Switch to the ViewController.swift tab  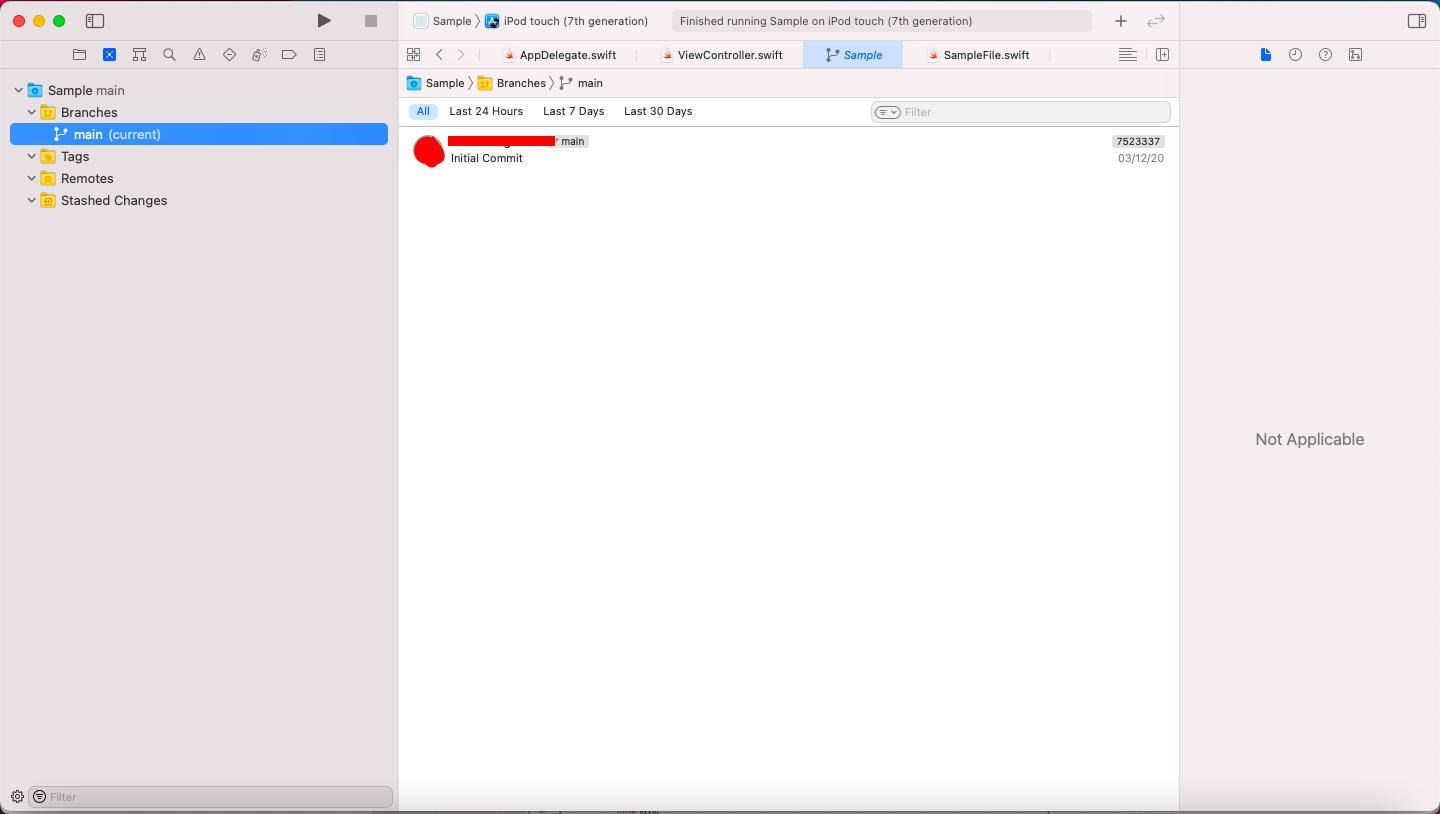(x=722, y=55)
